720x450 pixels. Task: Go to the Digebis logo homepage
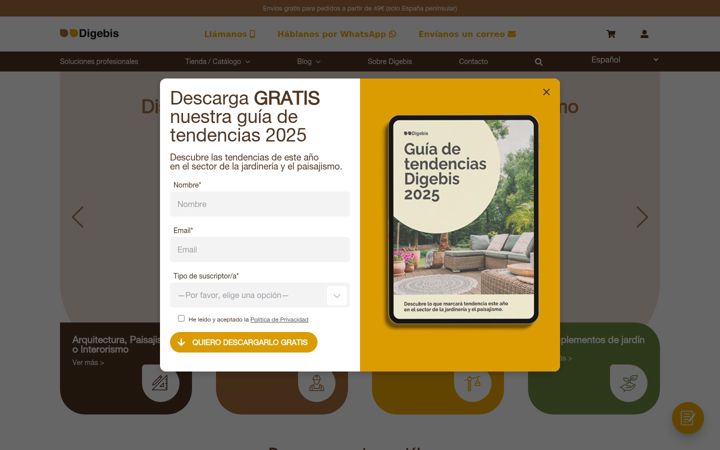pyautogui.click(x=89, y=34)
